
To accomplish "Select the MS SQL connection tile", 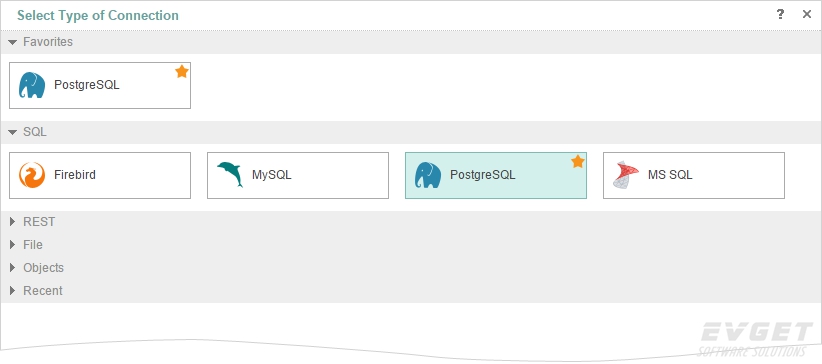I will click(694, 176).
